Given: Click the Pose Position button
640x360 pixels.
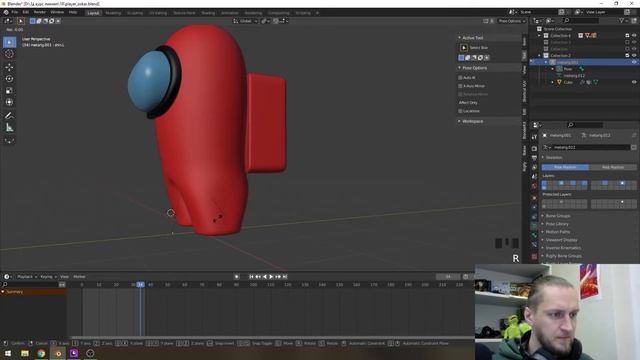Looking at the screenshot, I should pos(565,167).
